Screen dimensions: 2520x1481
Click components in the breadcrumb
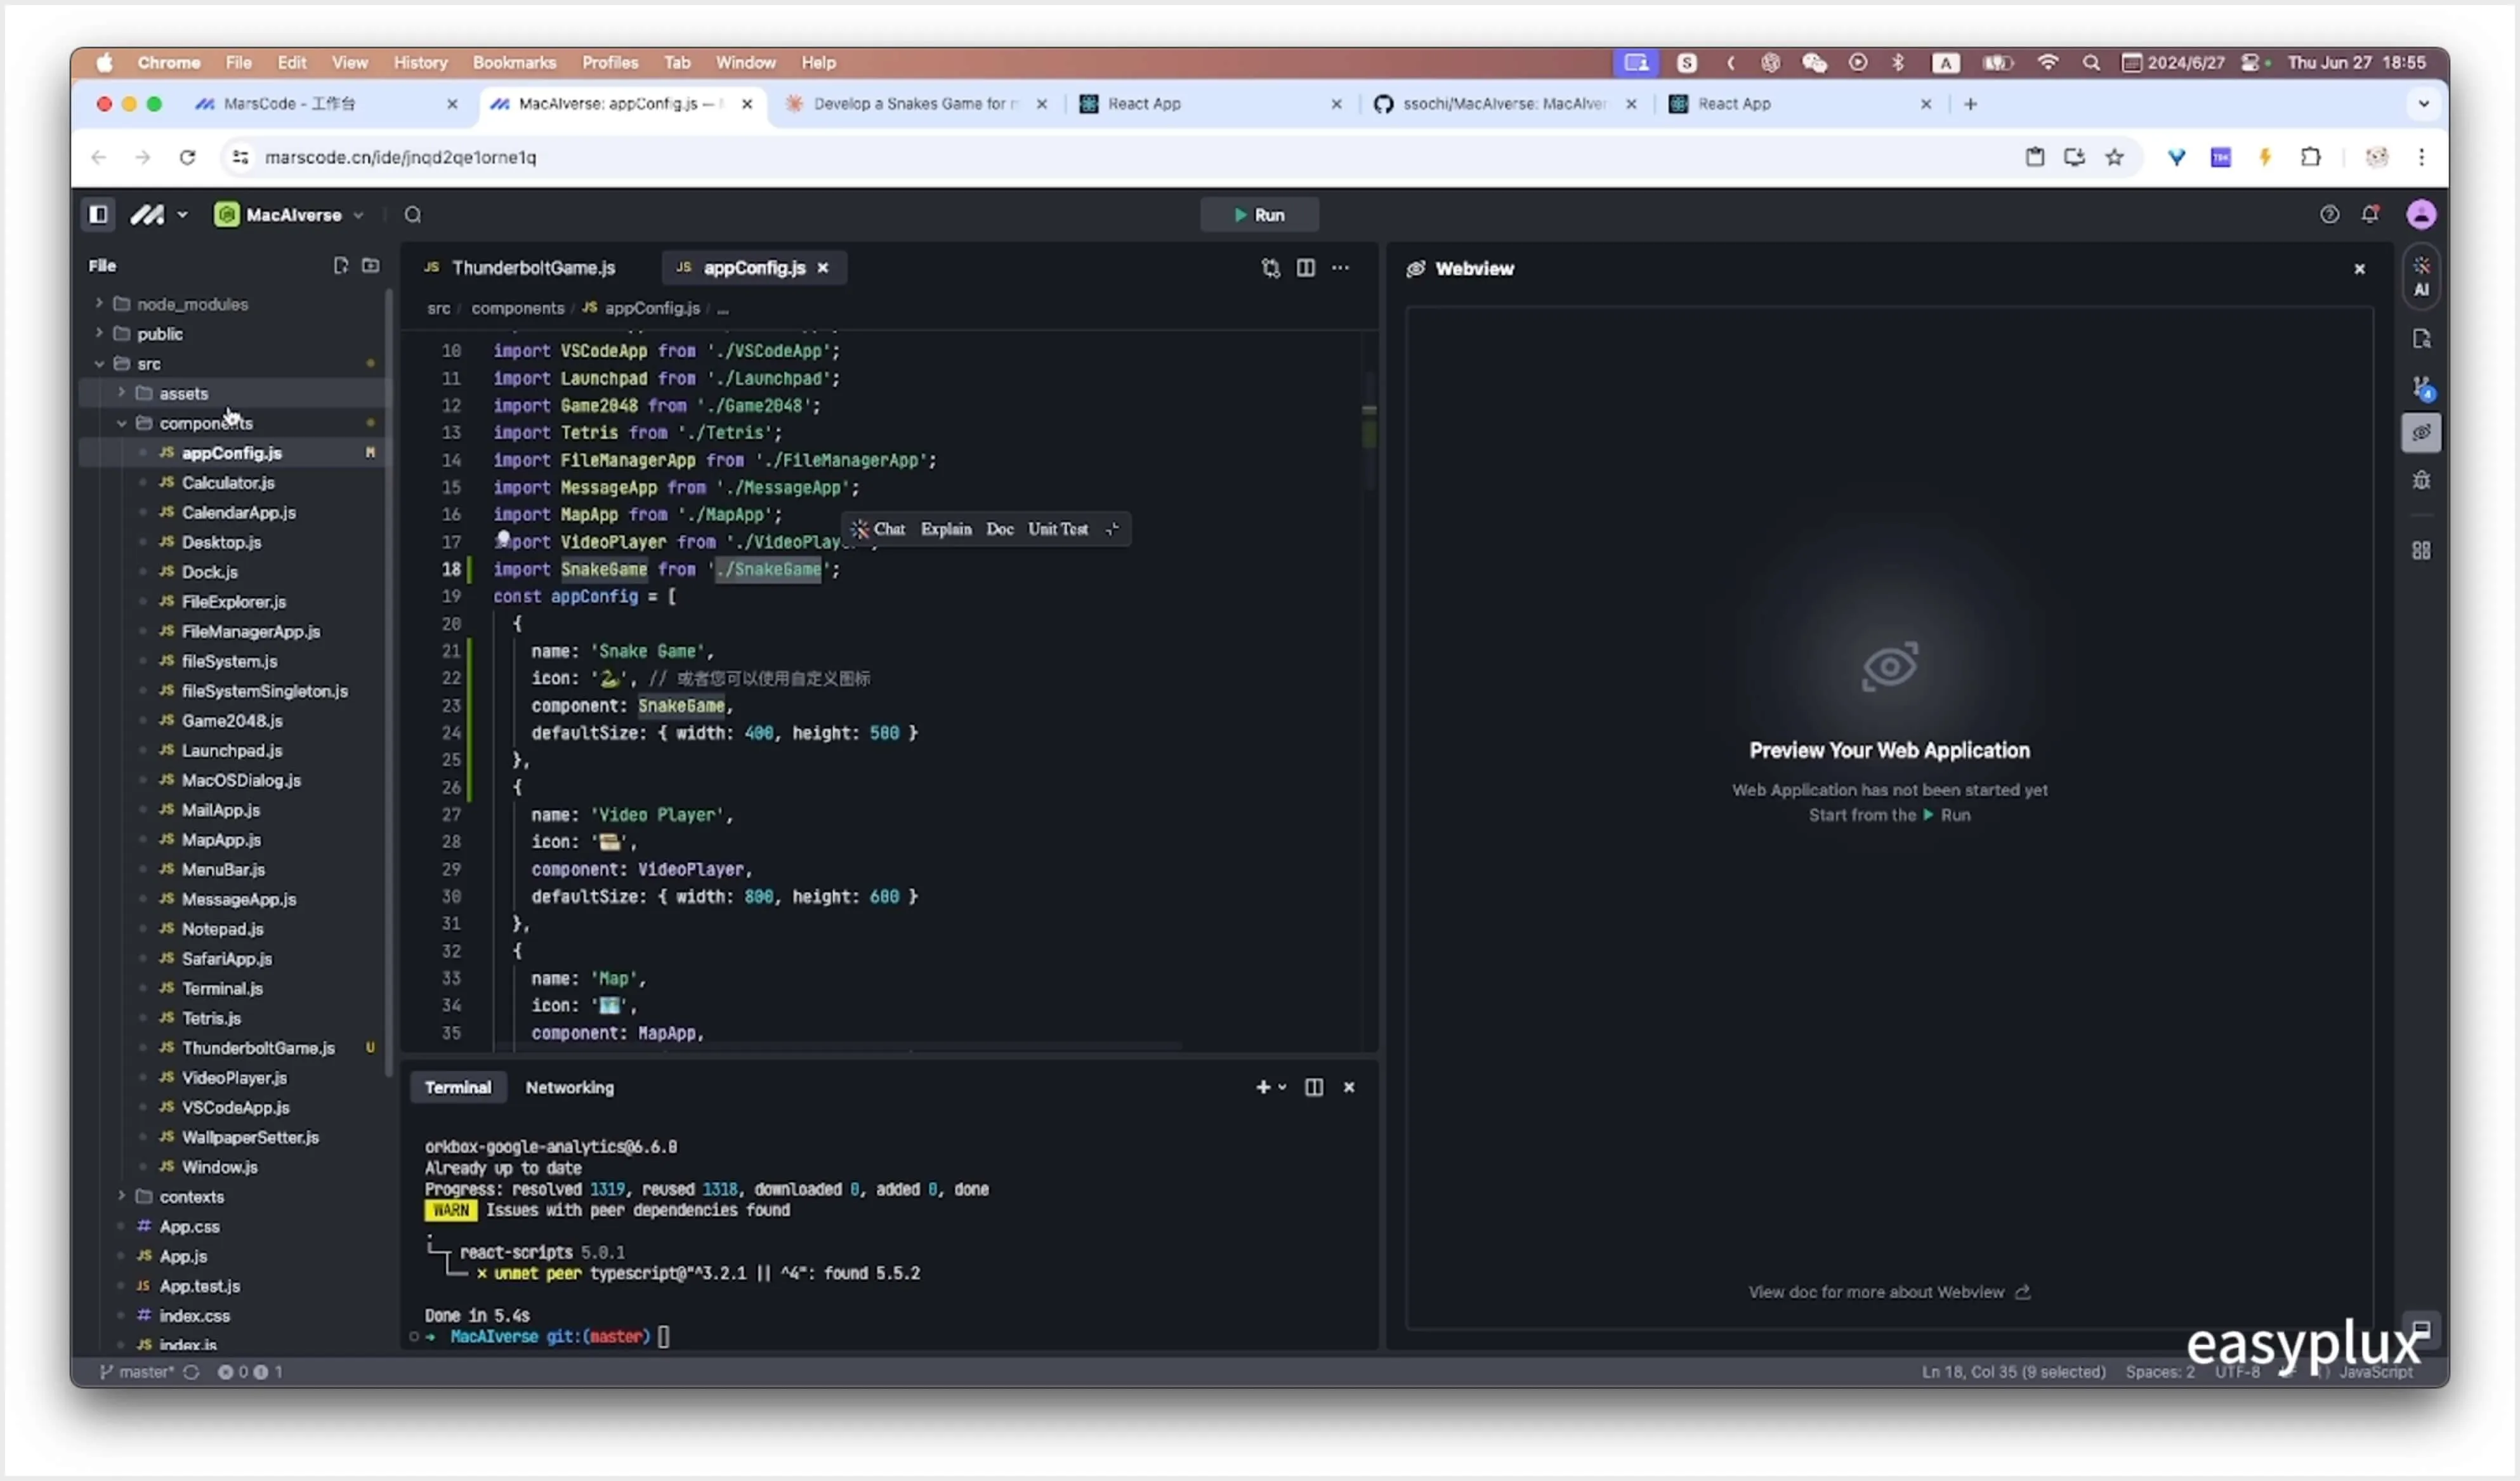518,308
